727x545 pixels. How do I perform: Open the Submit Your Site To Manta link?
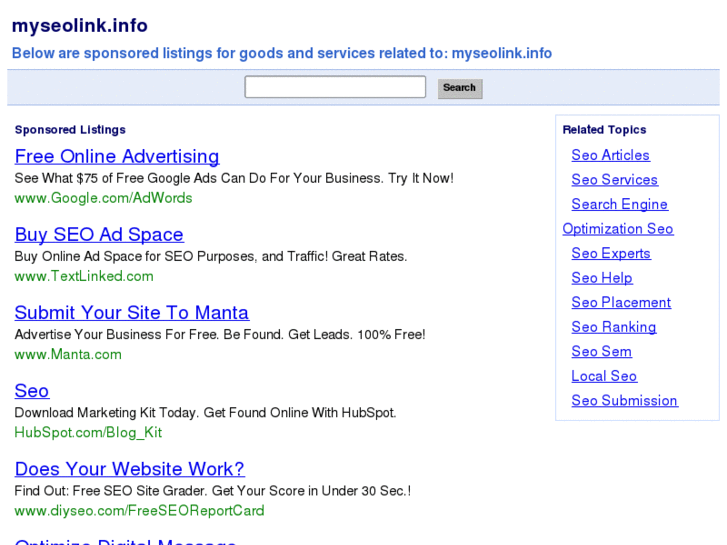coord(132,312)
